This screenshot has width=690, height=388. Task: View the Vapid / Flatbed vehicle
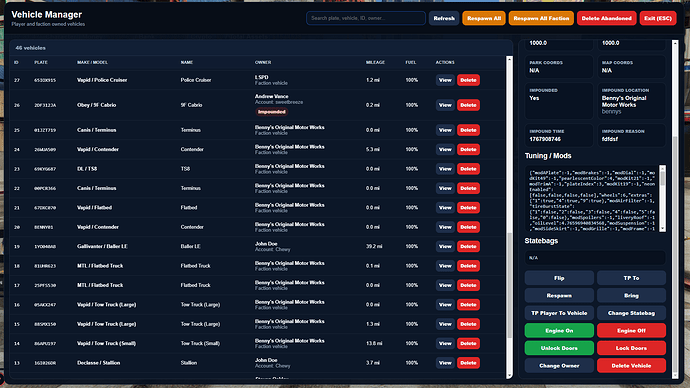(445, 208)
